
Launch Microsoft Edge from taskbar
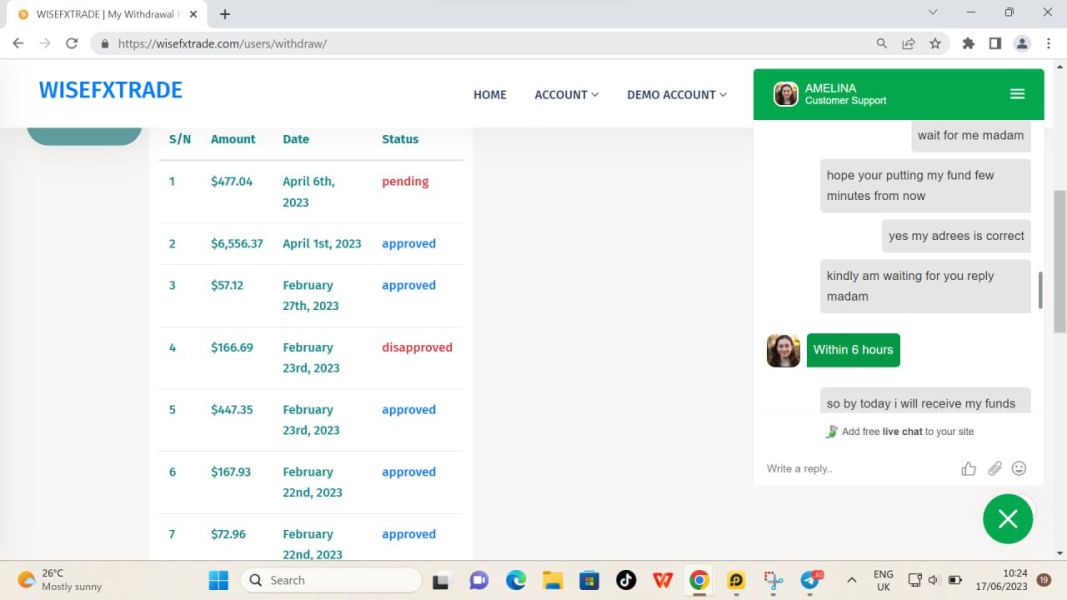[x=516, y=580]
